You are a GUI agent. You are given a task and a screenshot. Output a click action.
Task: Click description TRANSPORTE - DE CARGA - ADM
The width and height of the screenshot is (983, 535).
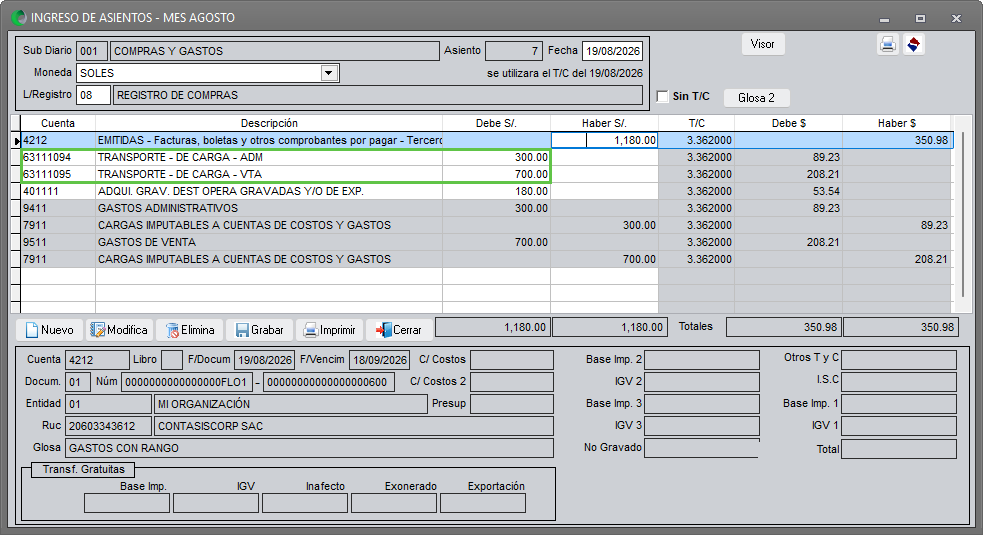[x=180, y=157]
